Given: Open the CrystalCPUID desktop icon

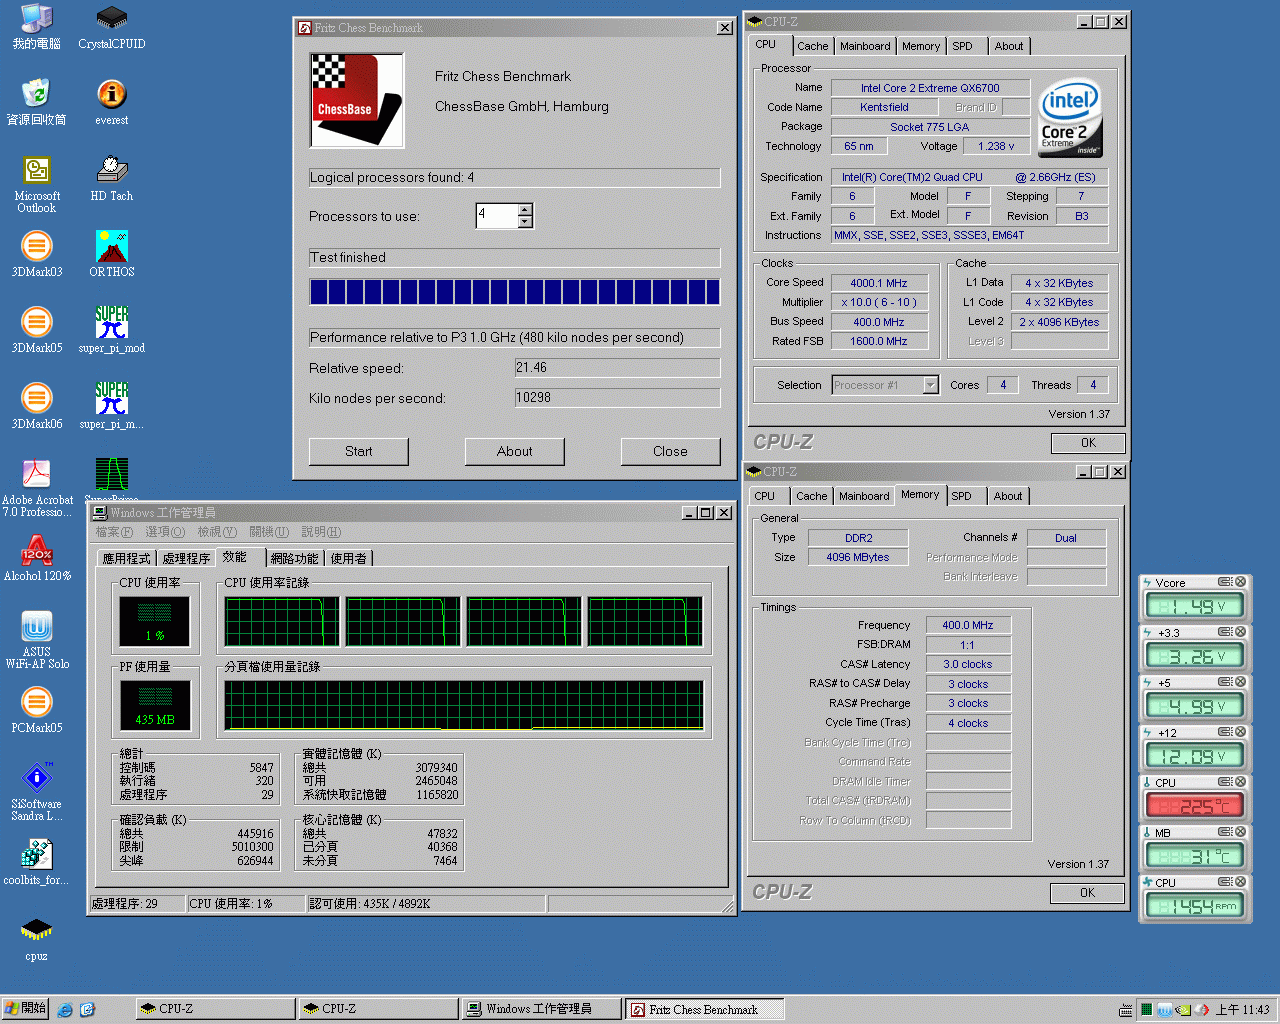Looking at the screenshot, I should coord(111,27).
